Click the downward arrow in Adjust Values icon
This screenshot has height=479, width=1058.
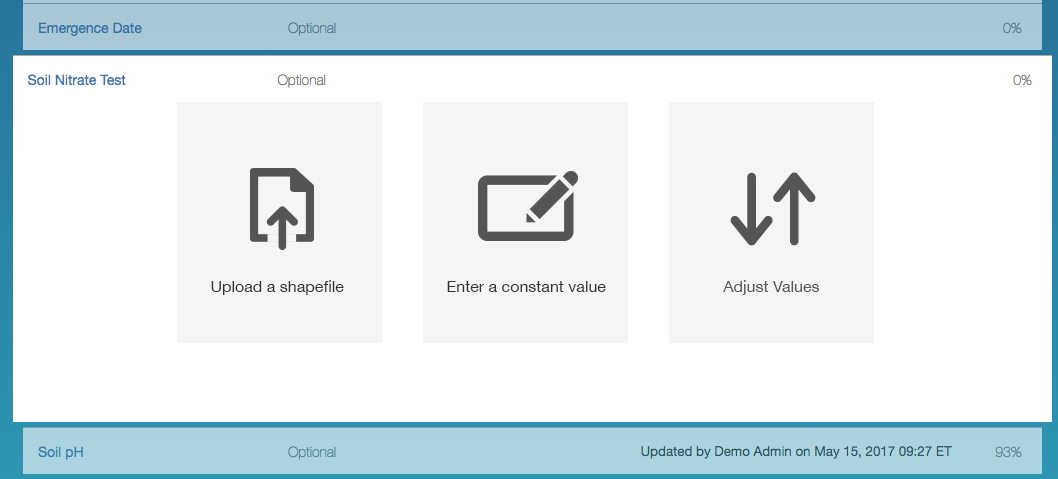pyautogui.click(x=749, y=210)
